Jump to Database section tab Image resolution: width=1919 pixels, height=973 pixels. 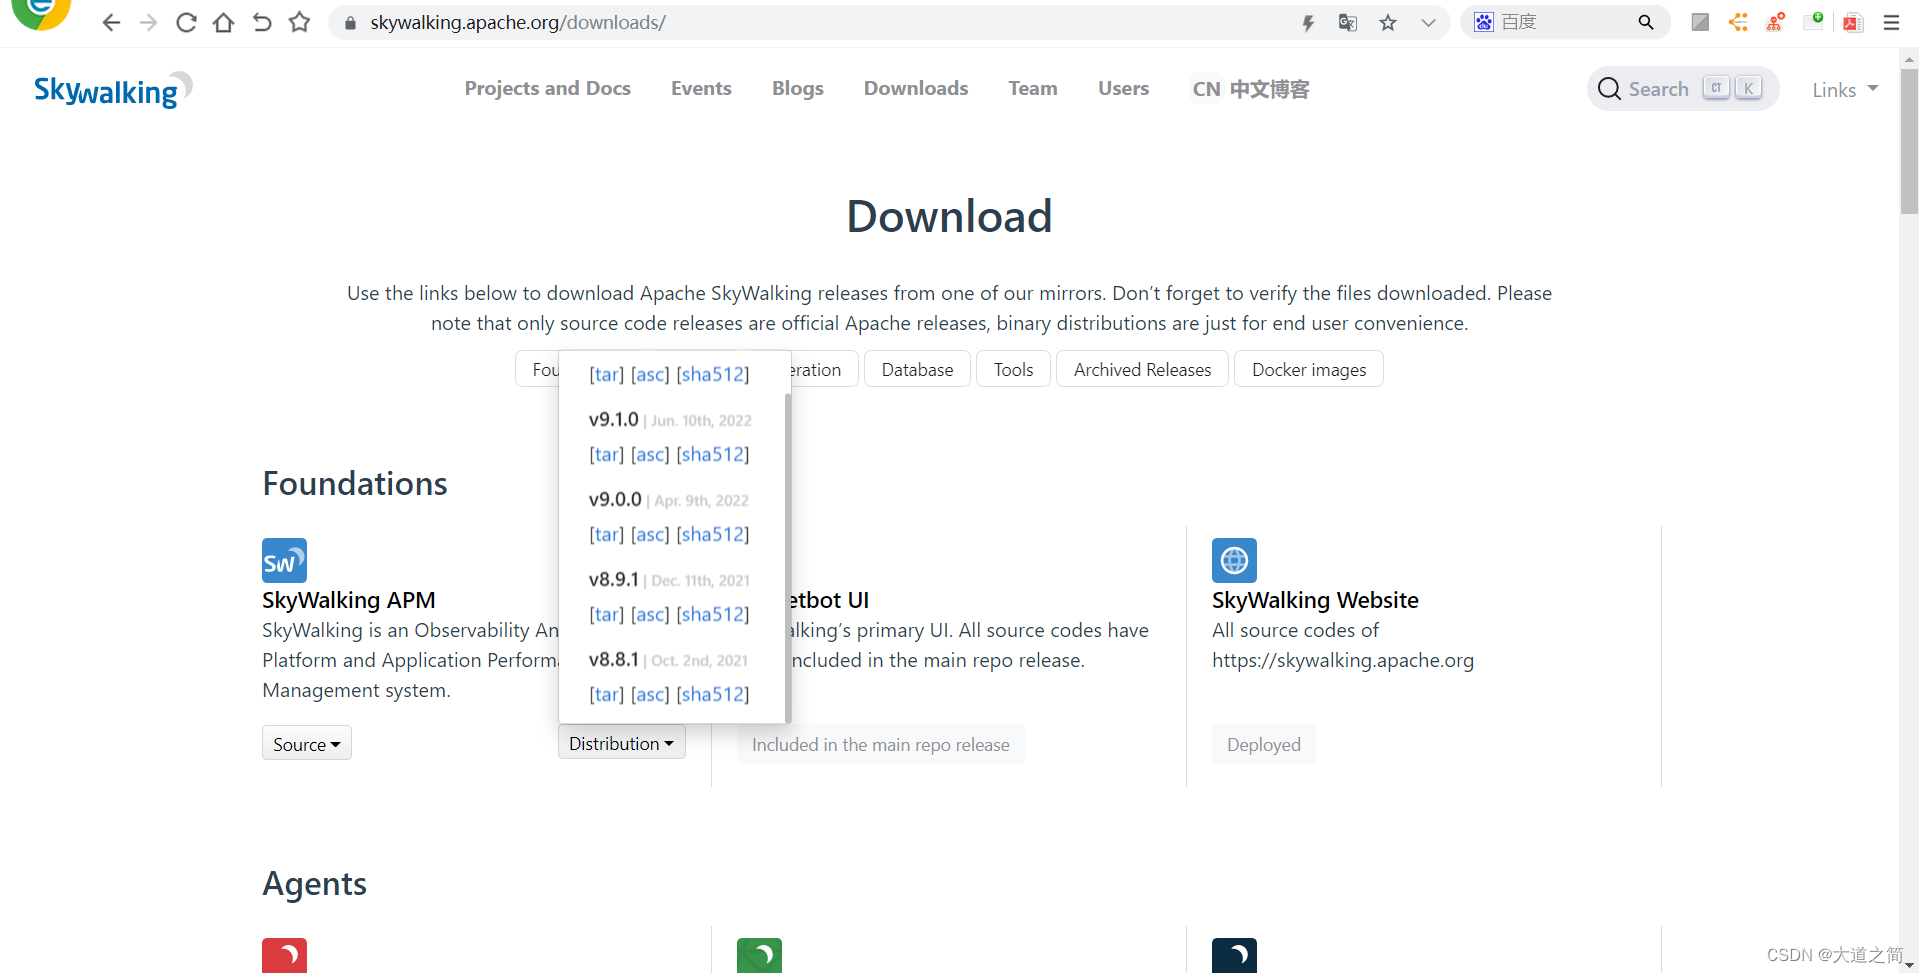click(x=917, y=369)
